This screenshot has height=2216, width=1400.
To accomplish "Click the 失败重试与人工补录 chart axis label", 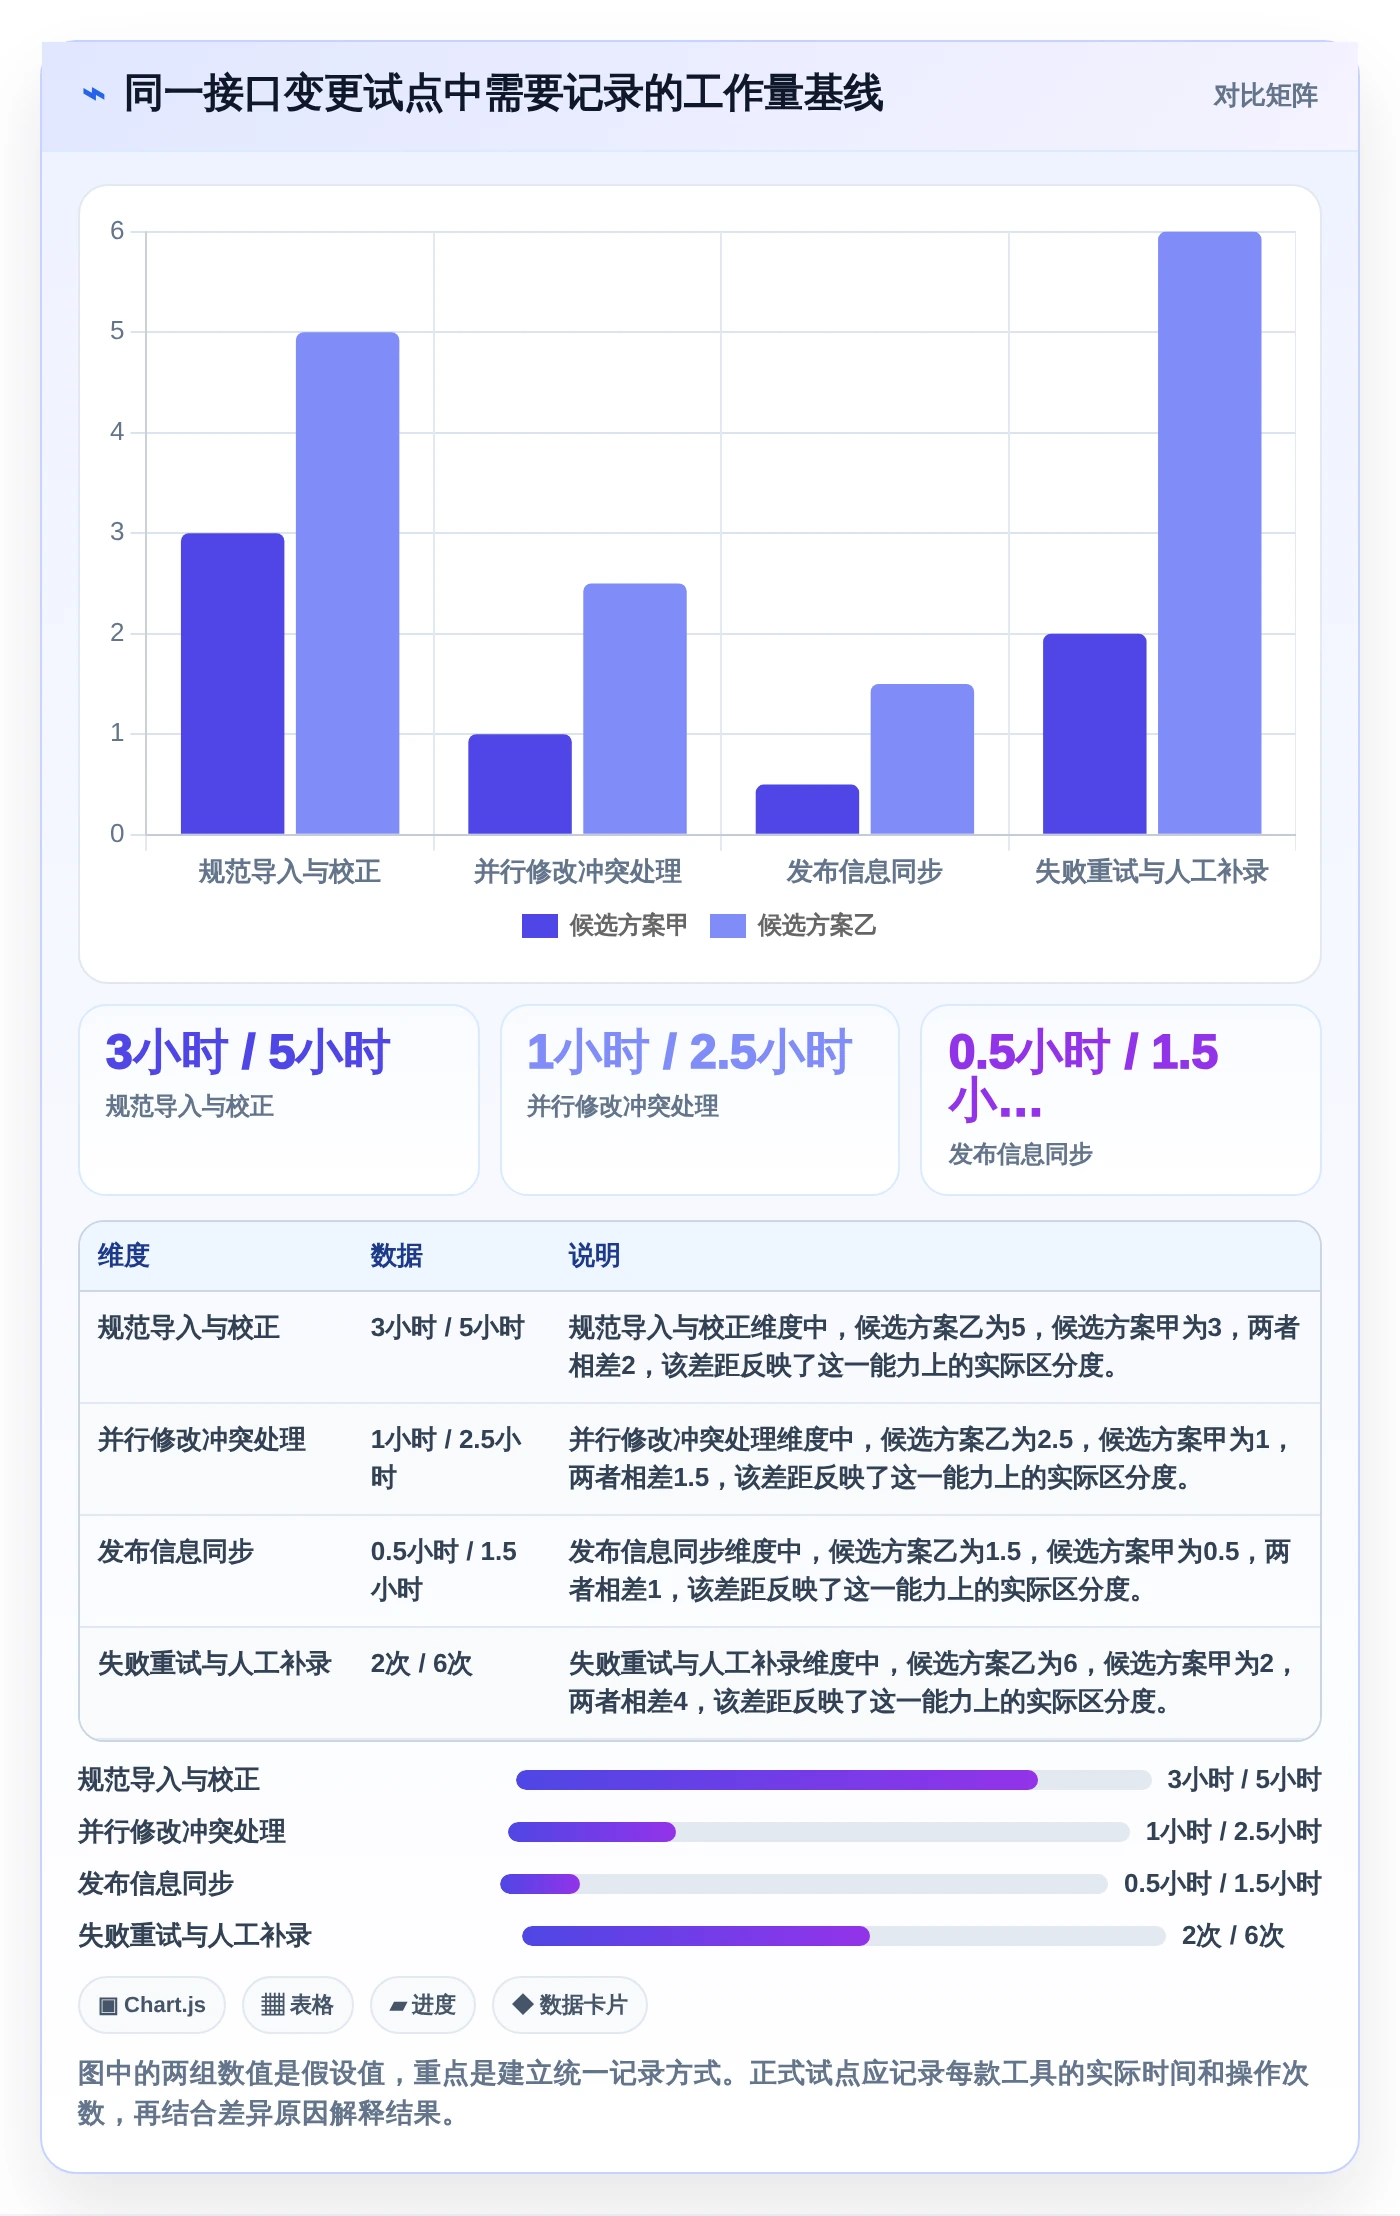I will pos(1152,872).
